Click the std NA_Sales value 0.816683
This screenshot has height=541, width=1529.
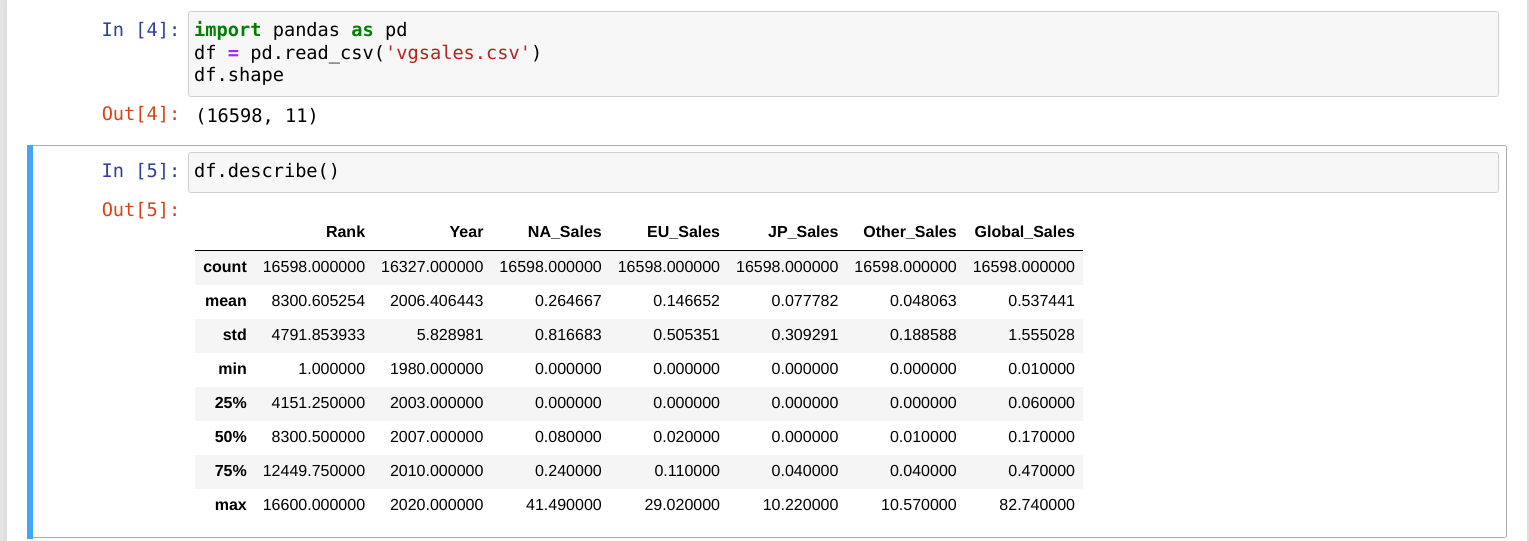pyautogui.click(x=568, y=335)
